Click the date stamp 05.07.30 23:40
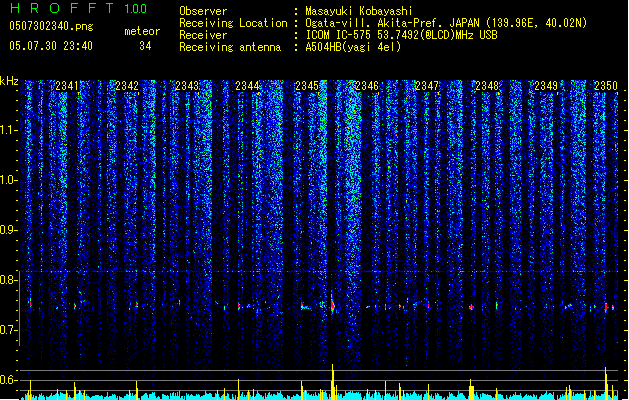The width and height of the screenshot is (629, 400). [x=51, y=46]
